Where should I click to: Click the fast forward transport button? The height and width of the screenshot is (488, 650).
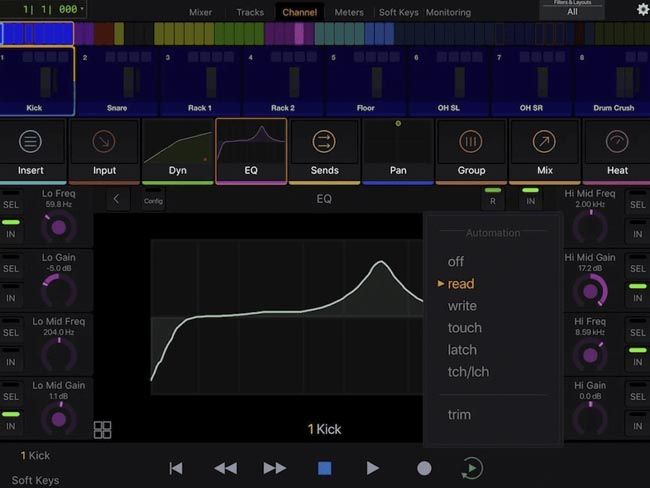tap(274, 469)
